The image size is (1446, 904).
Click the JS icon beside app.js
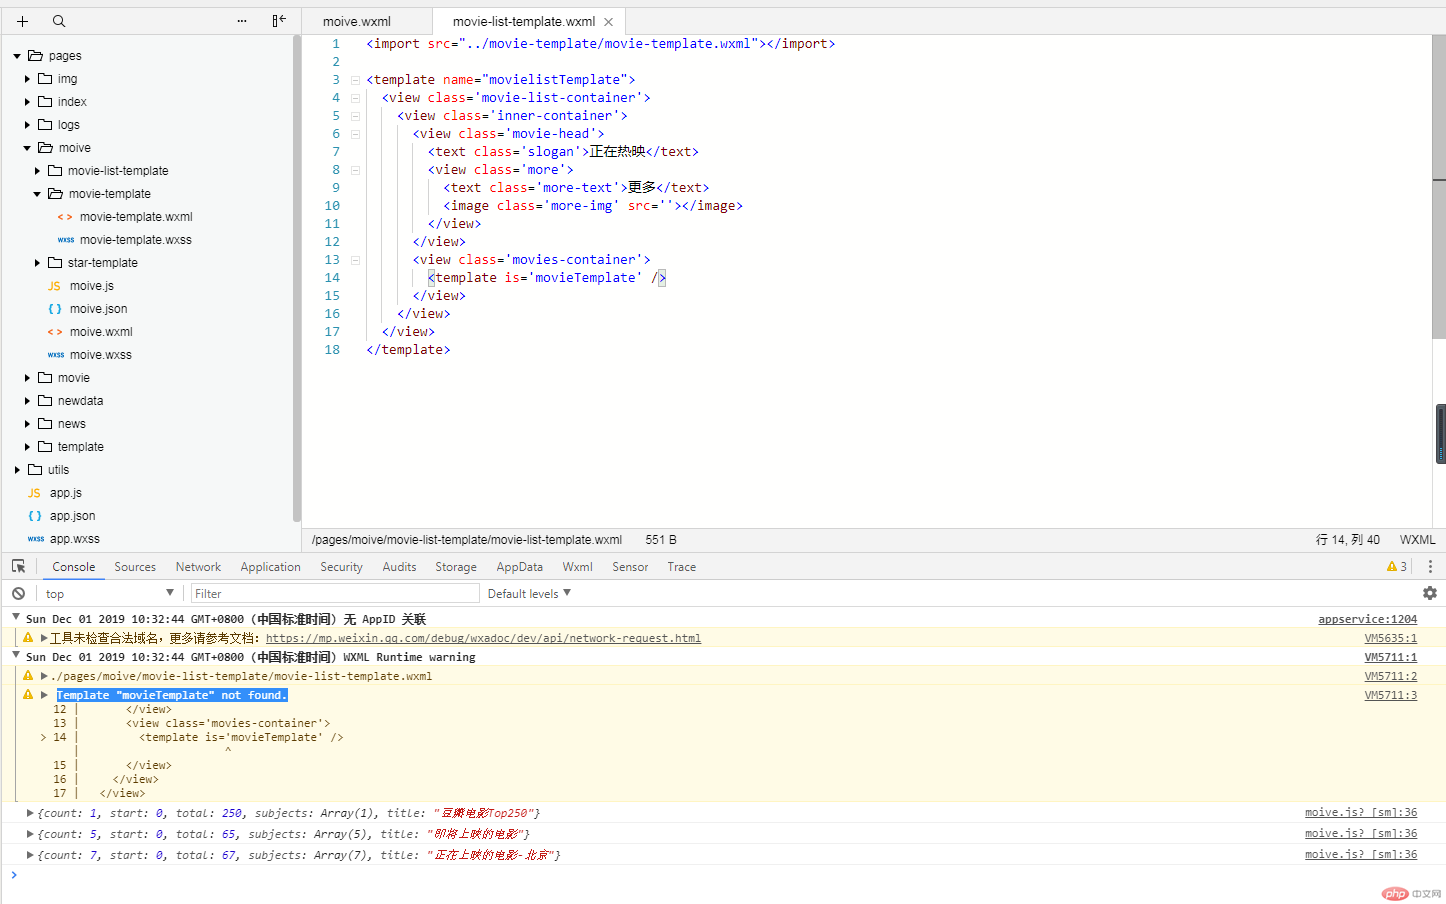34,493
